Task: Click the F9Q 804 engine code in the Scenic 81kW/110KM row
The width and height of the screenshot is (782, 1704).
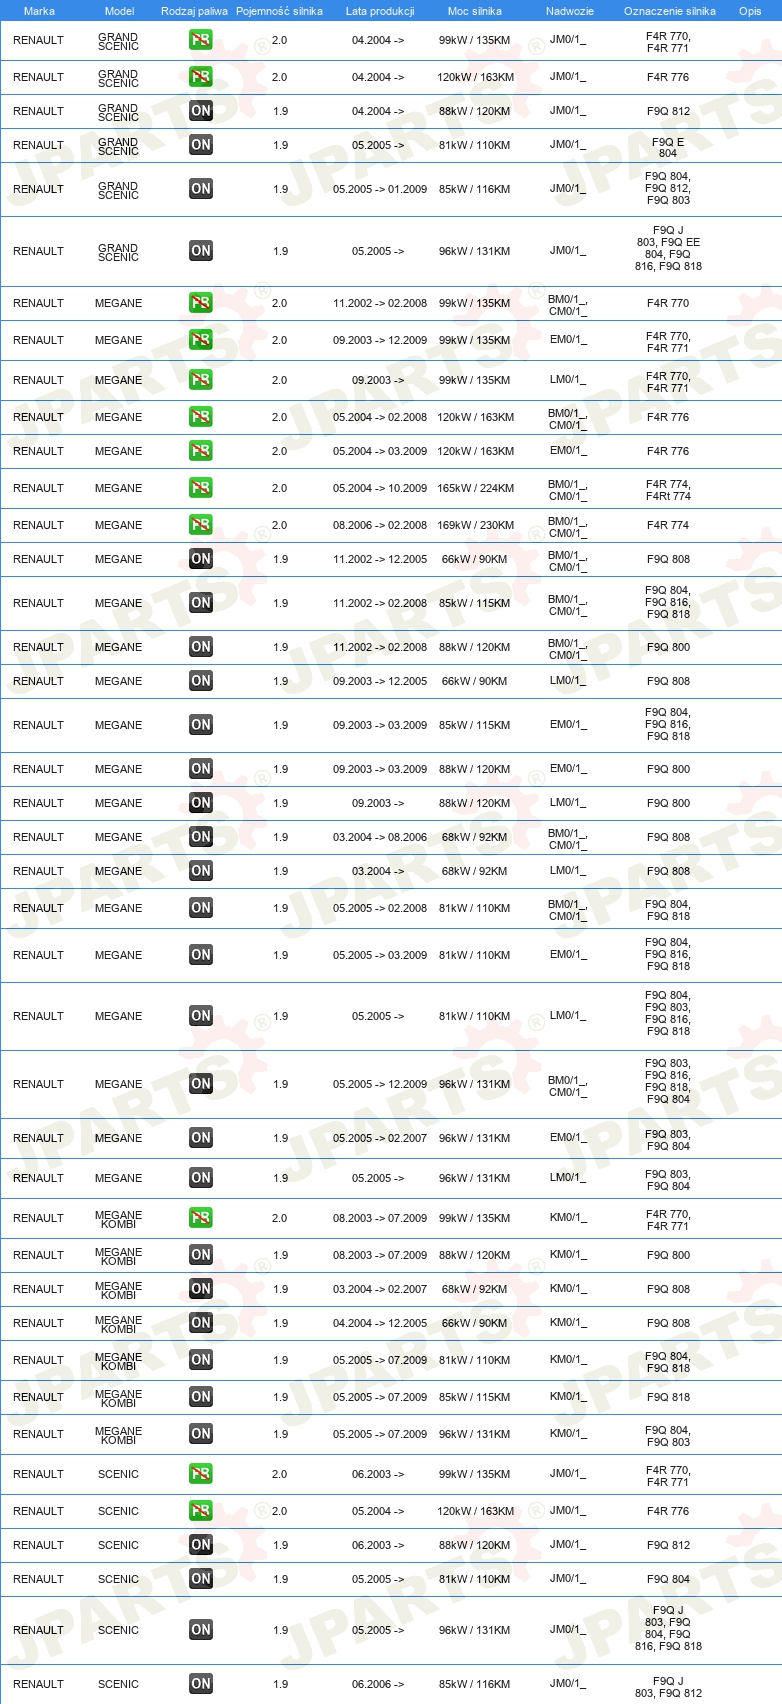Action: (668, 1579)
